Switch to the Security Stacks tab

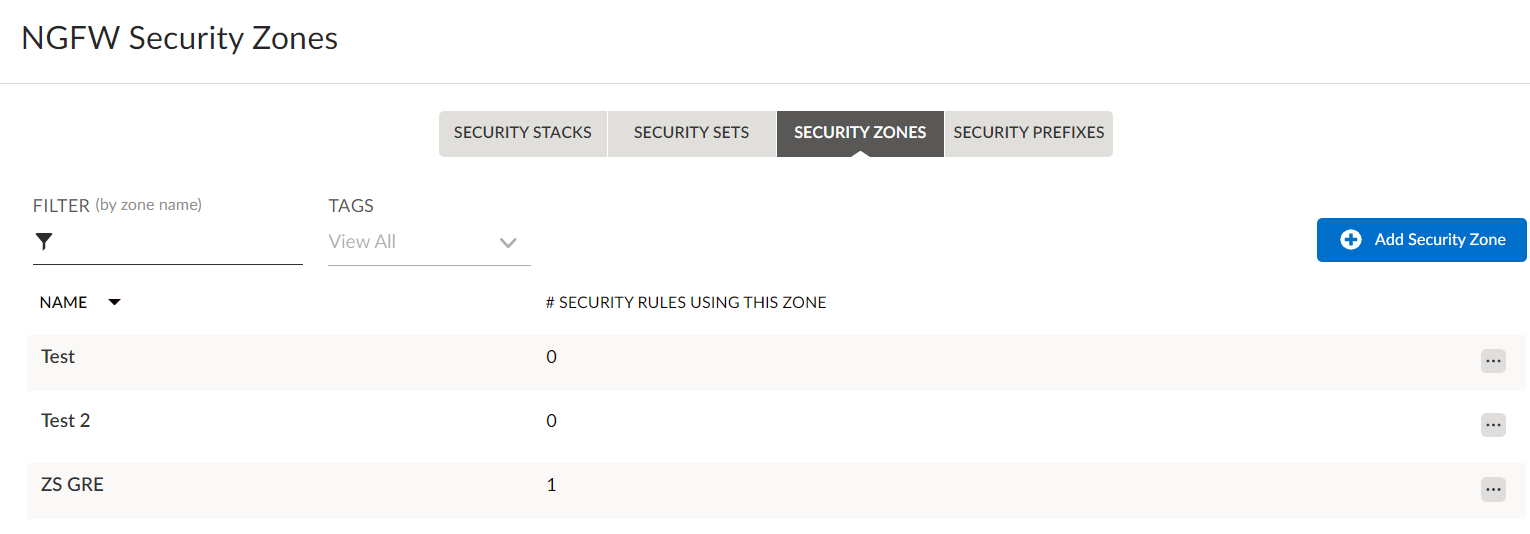[x=522, y=133]
